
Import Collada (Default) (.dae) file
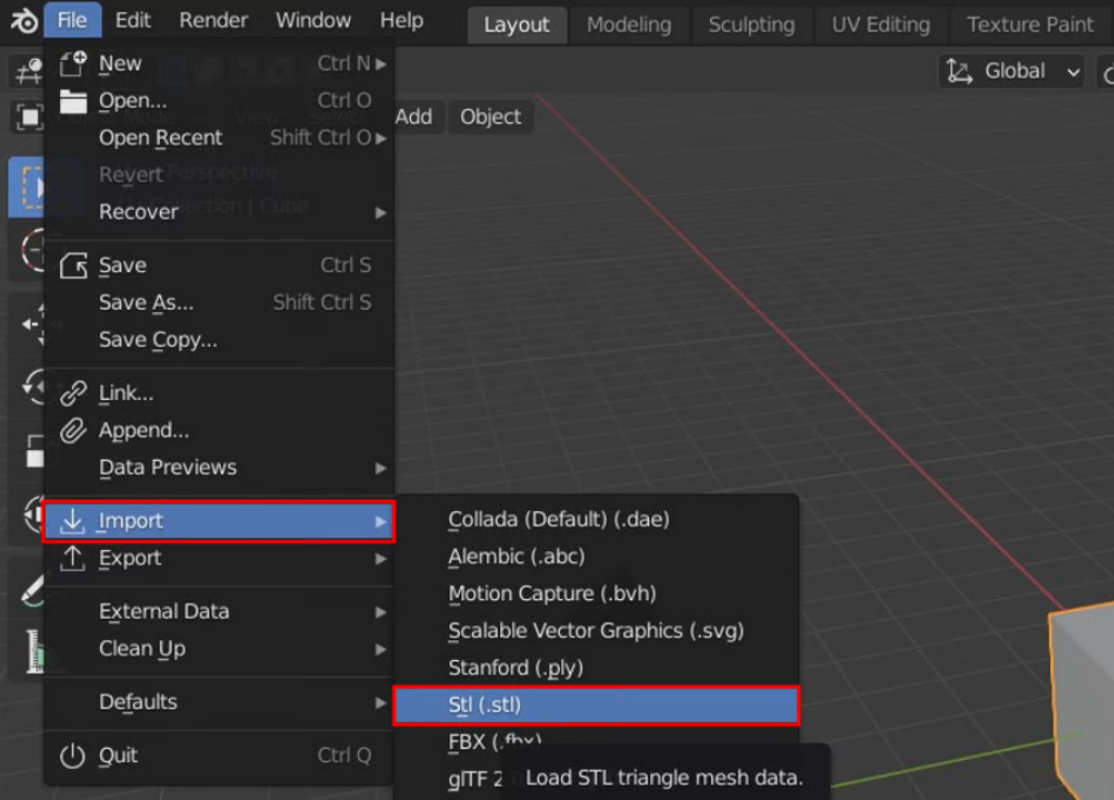597,519
